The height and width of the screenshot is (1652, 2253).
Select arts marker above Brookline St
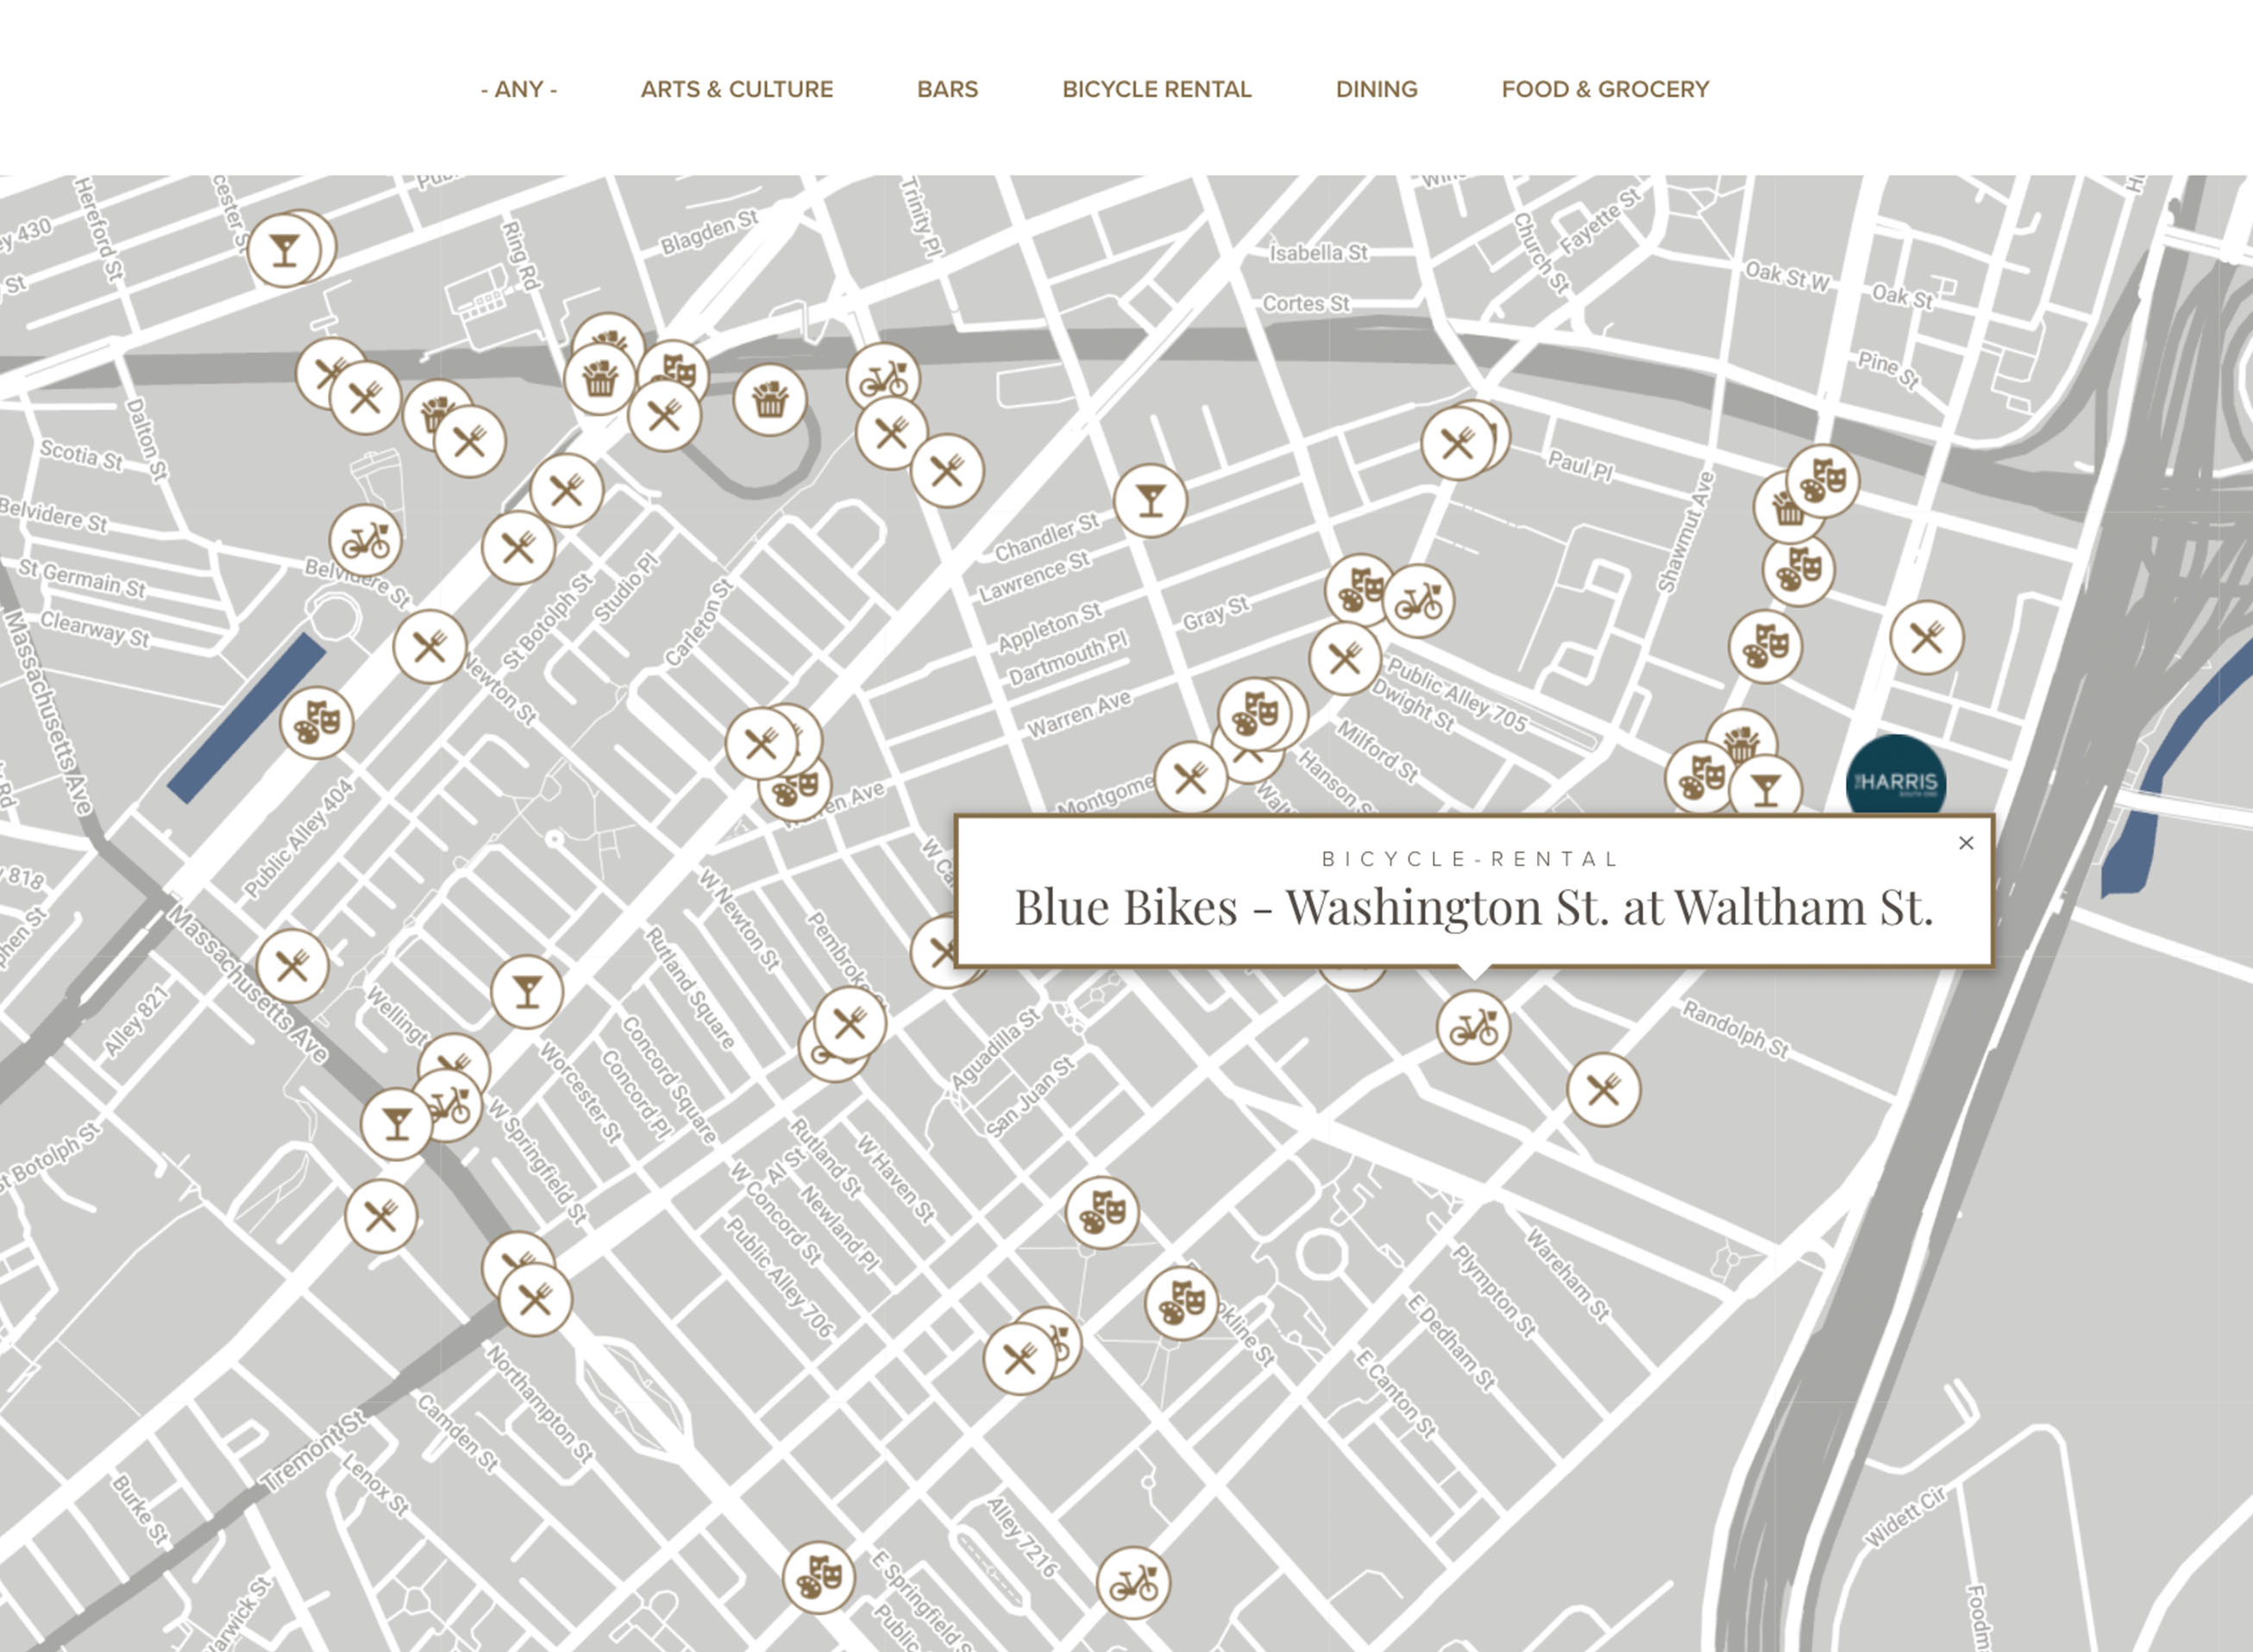(x=1181, y=1303)
